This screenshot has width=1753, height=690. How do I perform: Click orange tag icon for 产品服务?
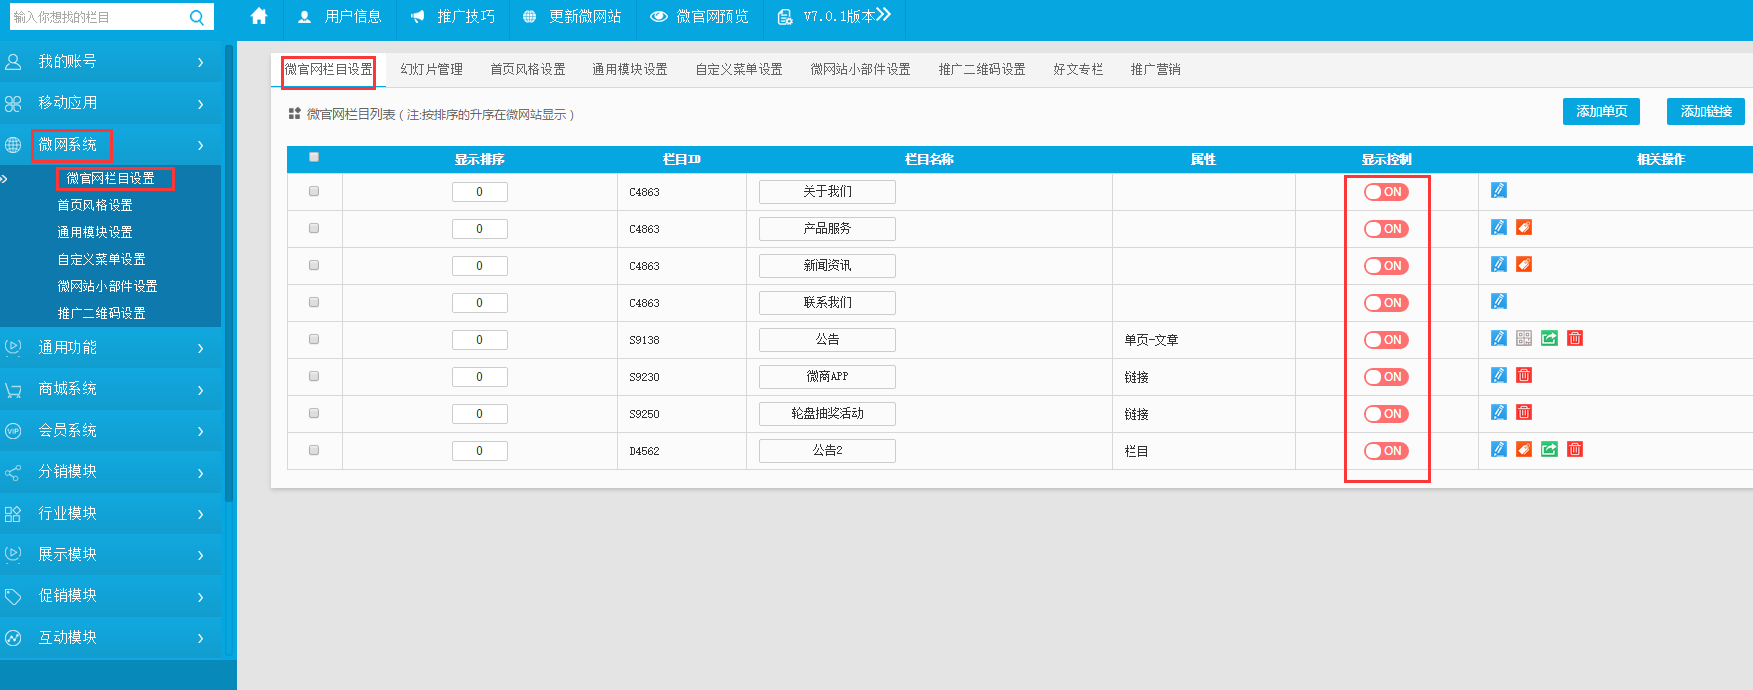1523,228
